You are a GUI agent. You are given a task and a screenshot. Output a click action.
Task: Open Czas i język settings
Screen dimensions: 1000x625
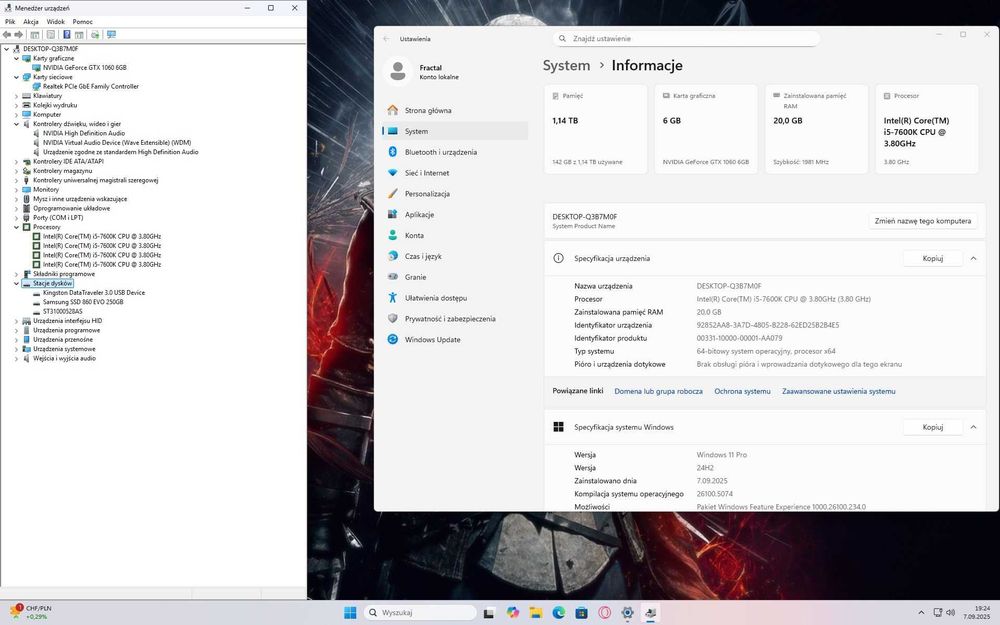tap(455, 256)
